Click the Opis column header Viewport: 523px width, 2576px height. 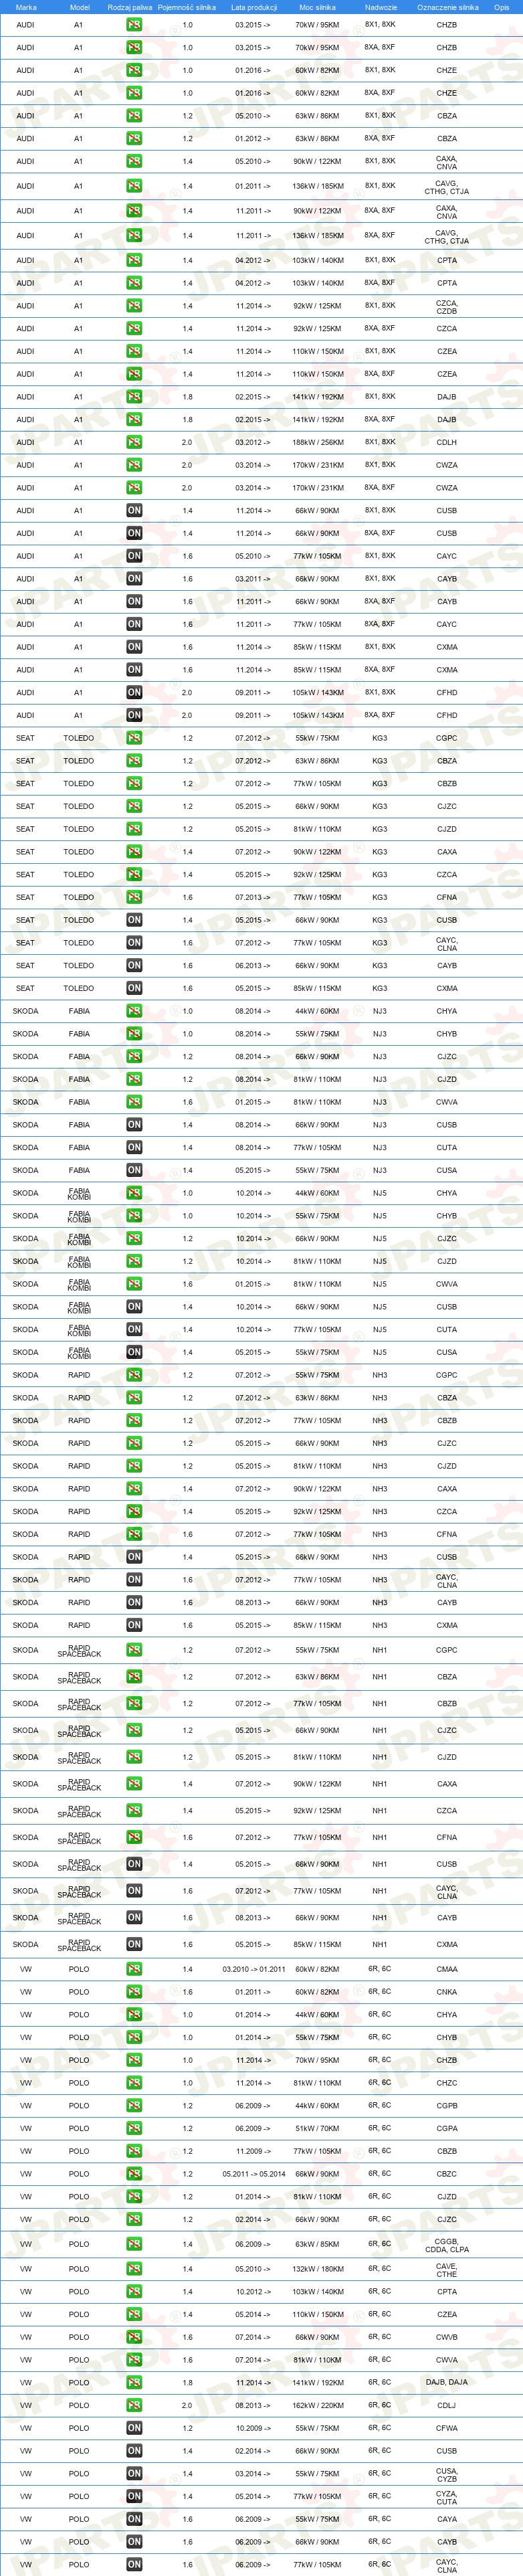click(501, 7)
